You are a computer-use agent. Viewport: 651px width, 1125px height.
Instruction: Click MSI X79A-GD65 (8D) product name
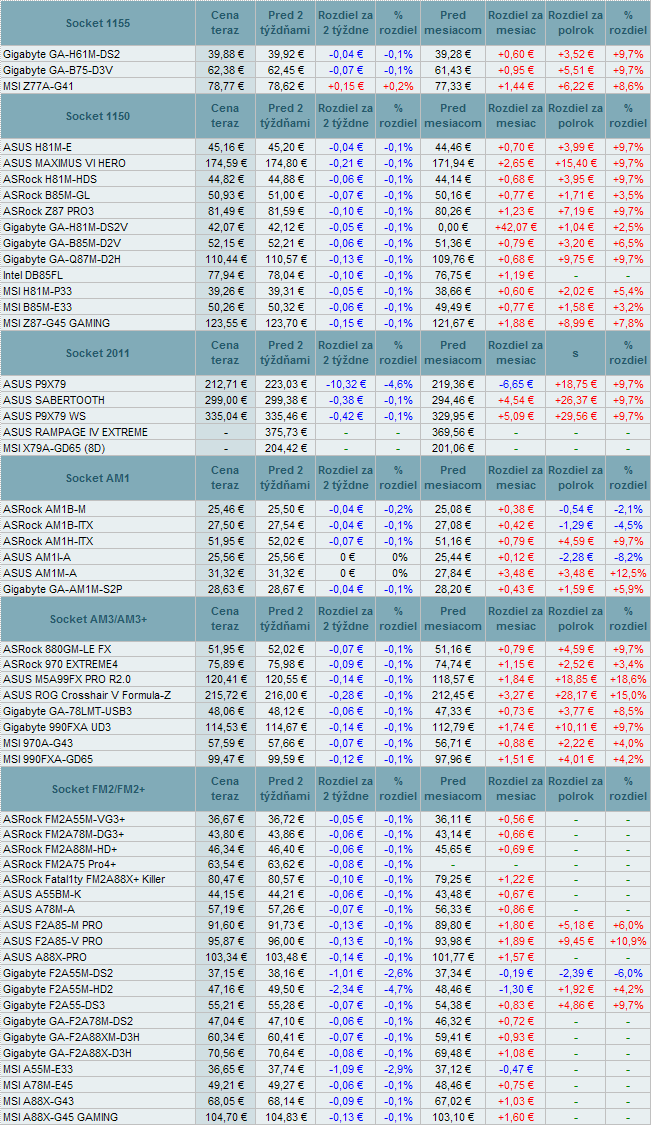(x=54, y=448)
